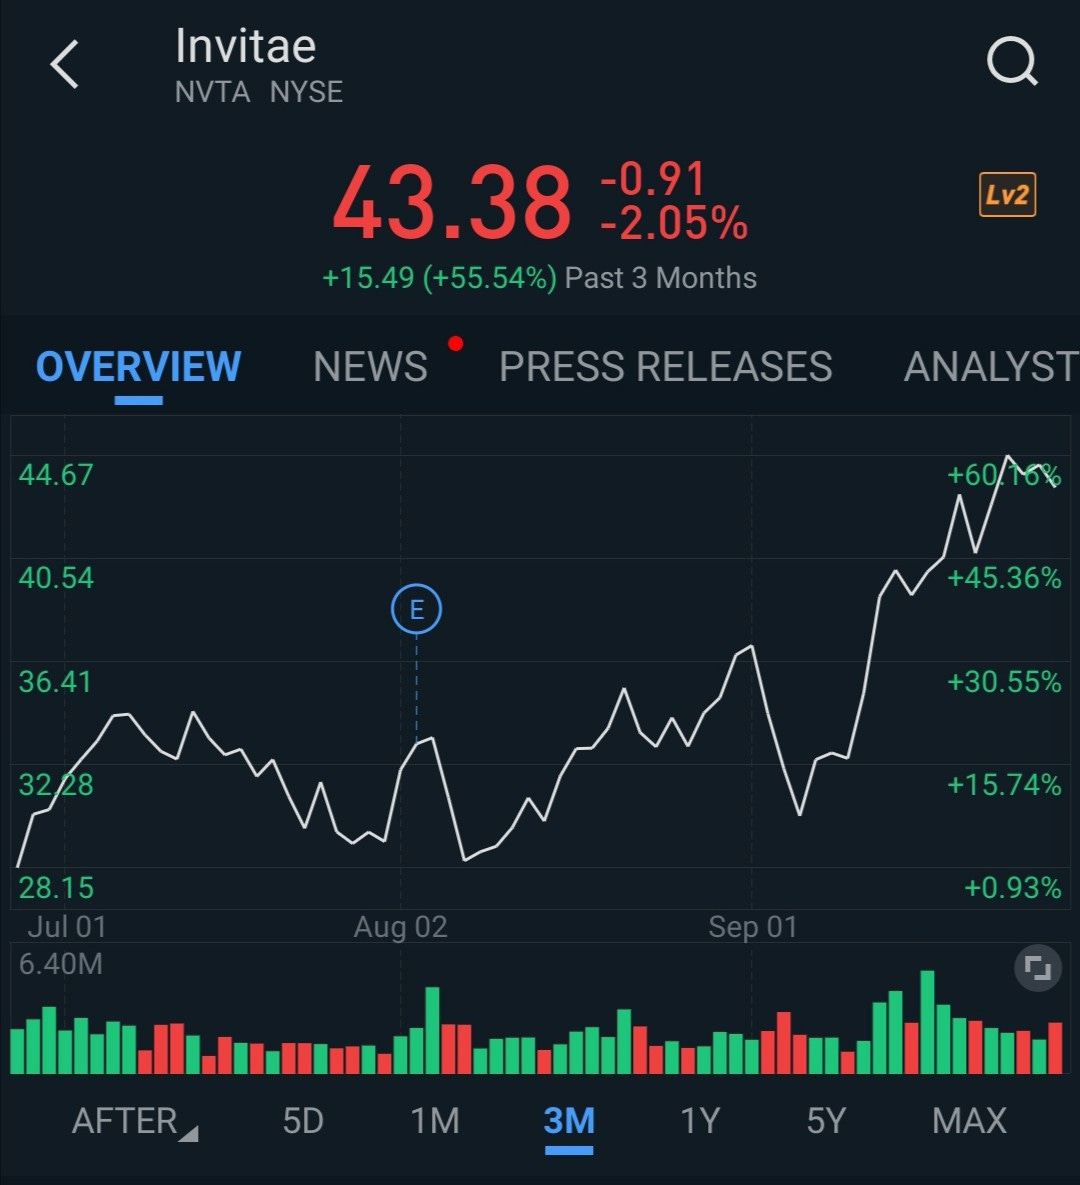Tap the Aug 02 date label
This screenshot has width=1080, height=1185.
point(401,927)
